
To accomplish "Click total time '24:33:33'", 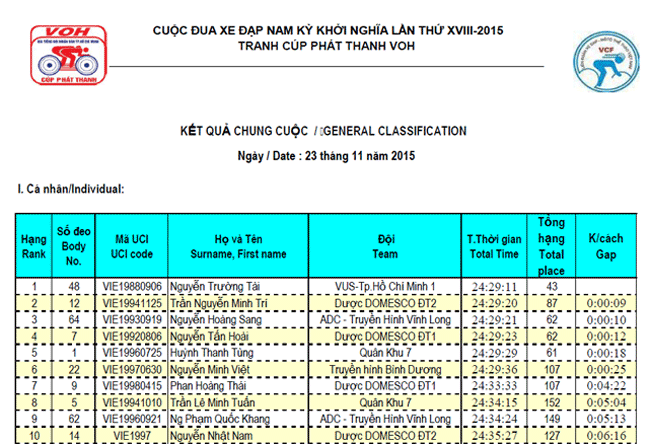I will [x=494, y=386].
